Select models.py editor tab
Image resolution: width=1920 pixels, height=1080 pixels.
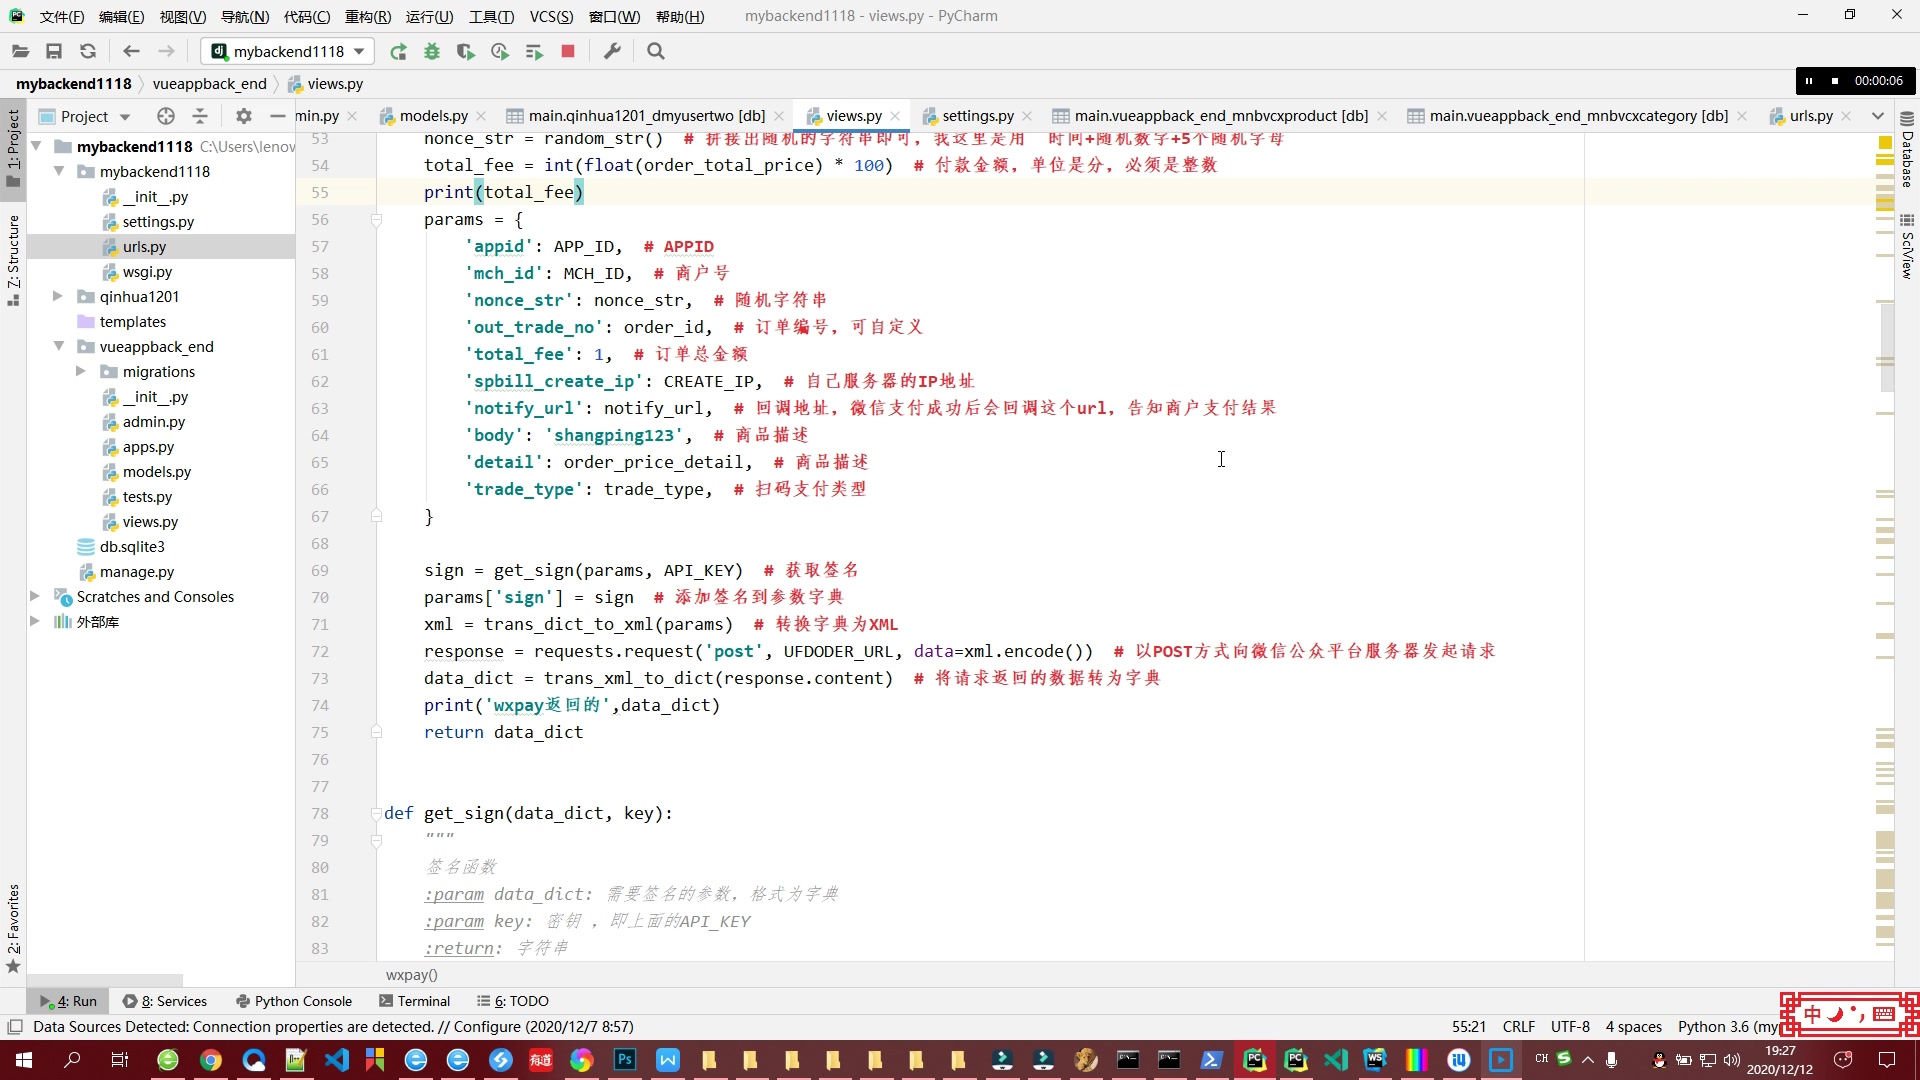[x=433, y=116]
